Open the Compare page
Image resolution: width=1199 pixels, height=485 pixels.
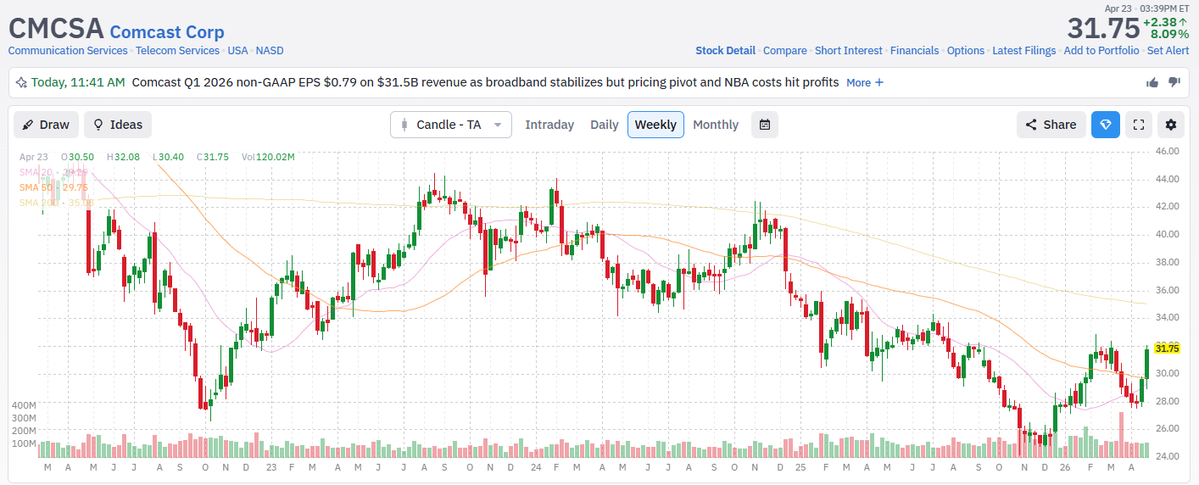[785, 50]
